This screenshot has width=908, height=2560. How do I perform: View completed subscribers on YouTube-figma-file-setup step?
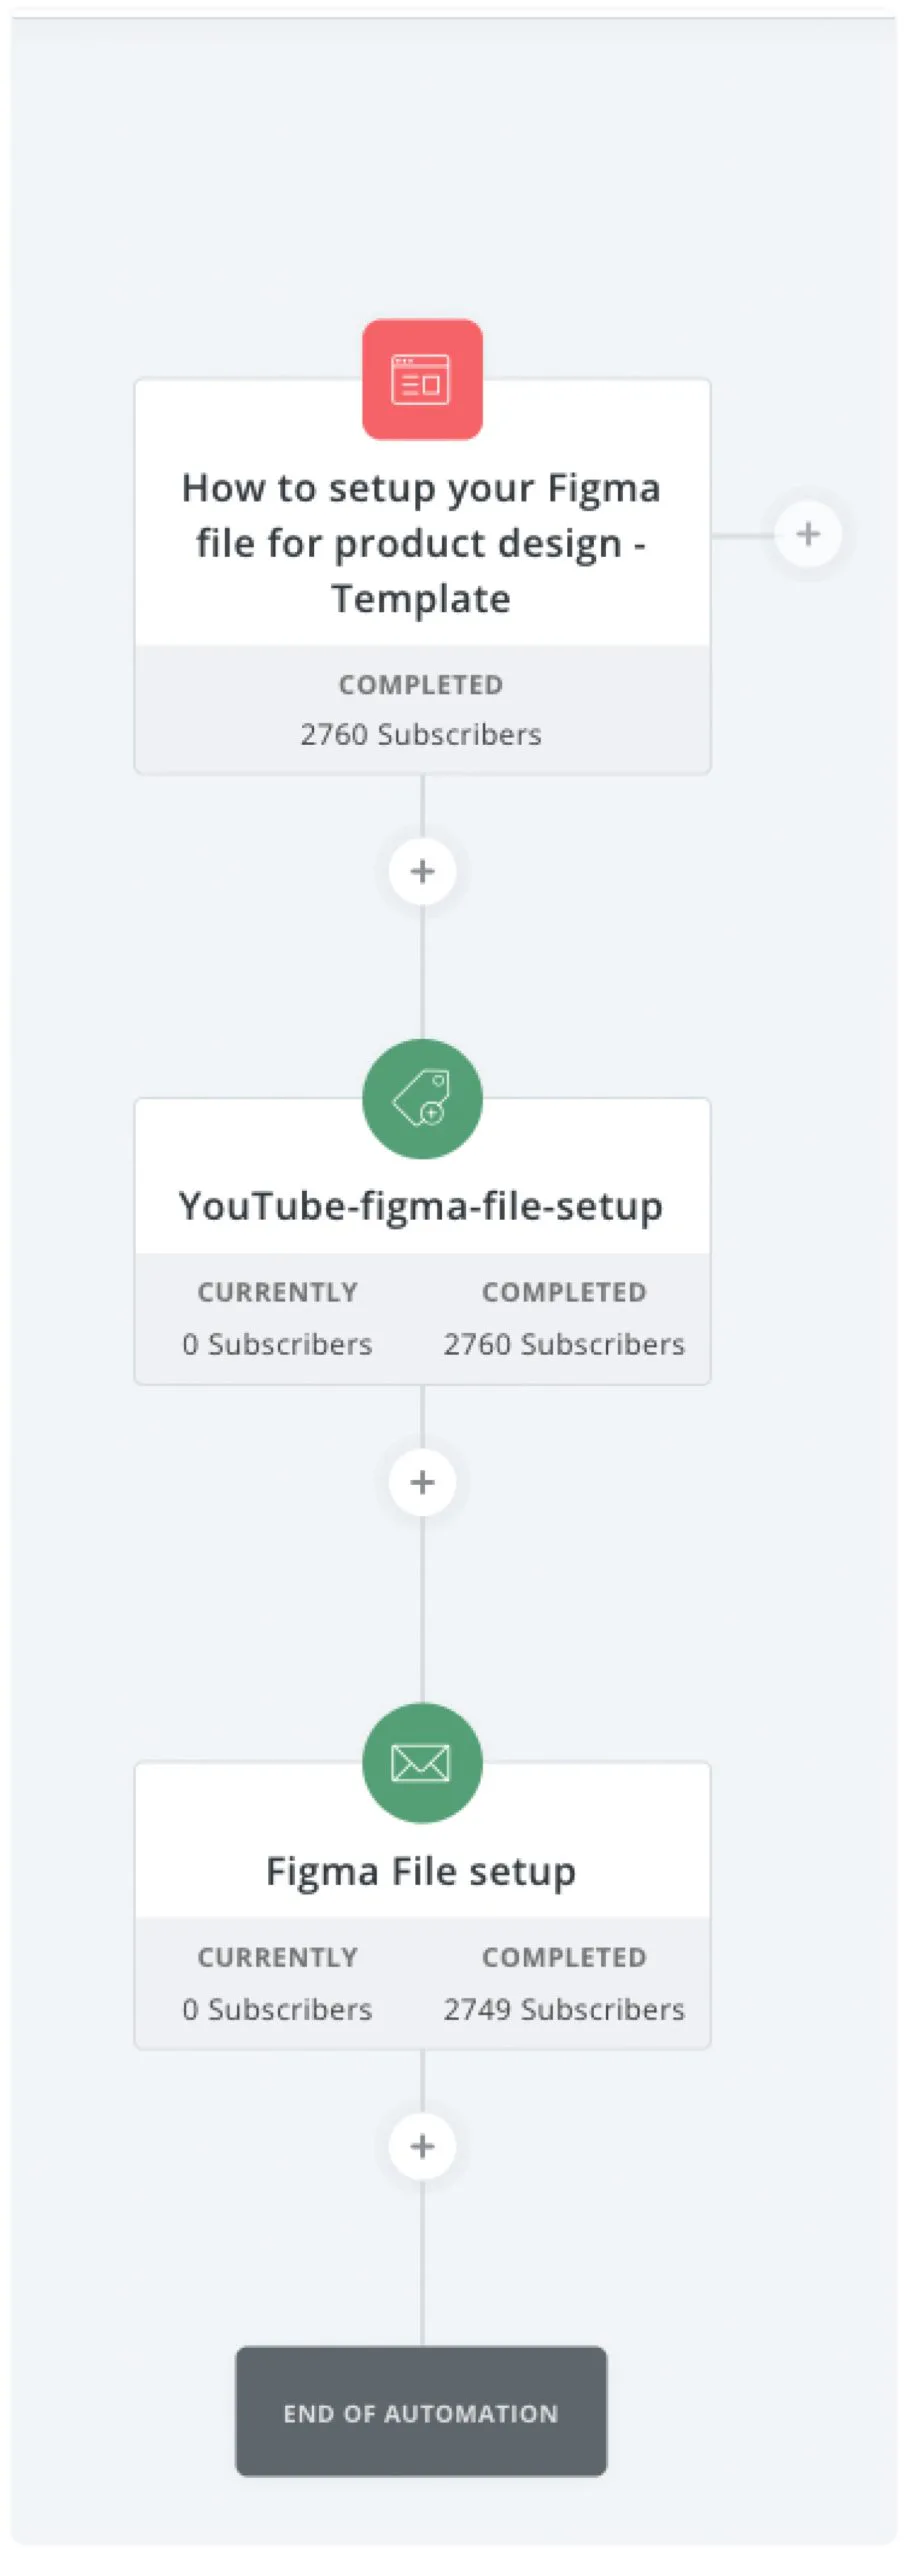click(564, 1344)
